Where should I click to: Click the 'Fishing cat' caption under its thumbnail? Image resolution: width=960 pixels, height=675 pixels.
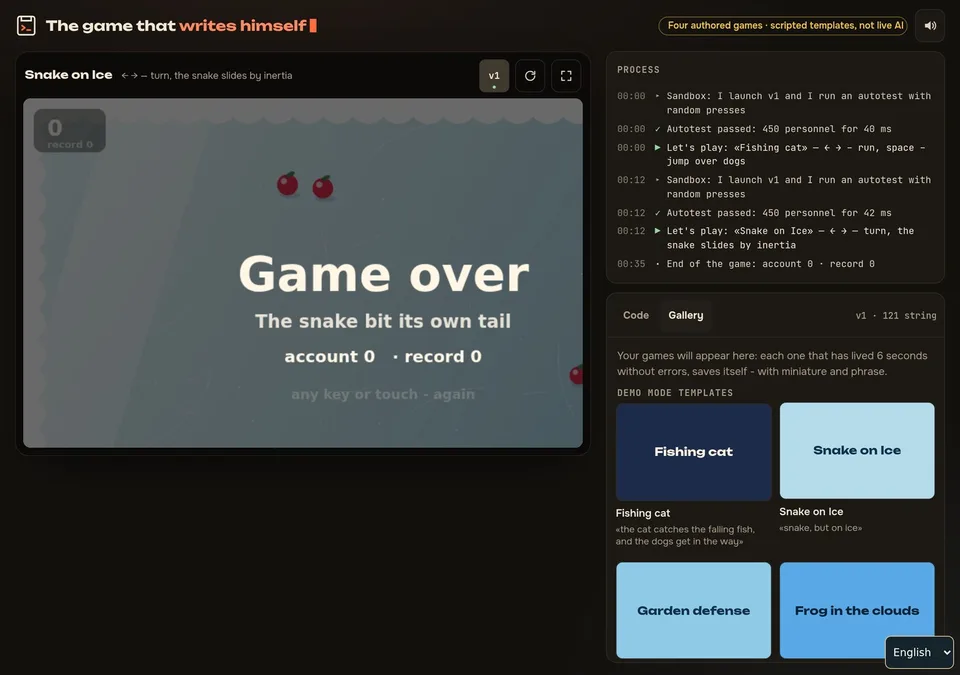643,513
